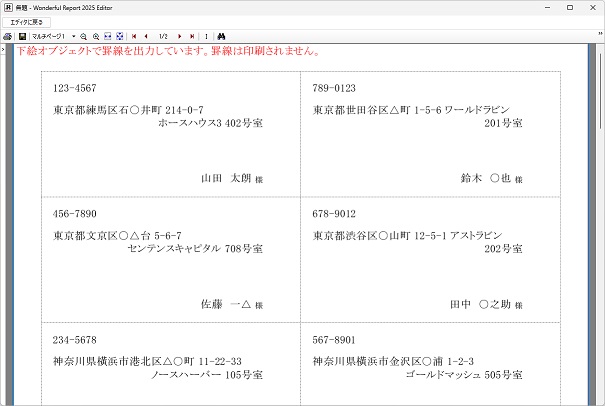The image size is (605, 406).
Task: Click センテンスキャピタル 708号室 text
Action: click(x=195, y=249)
